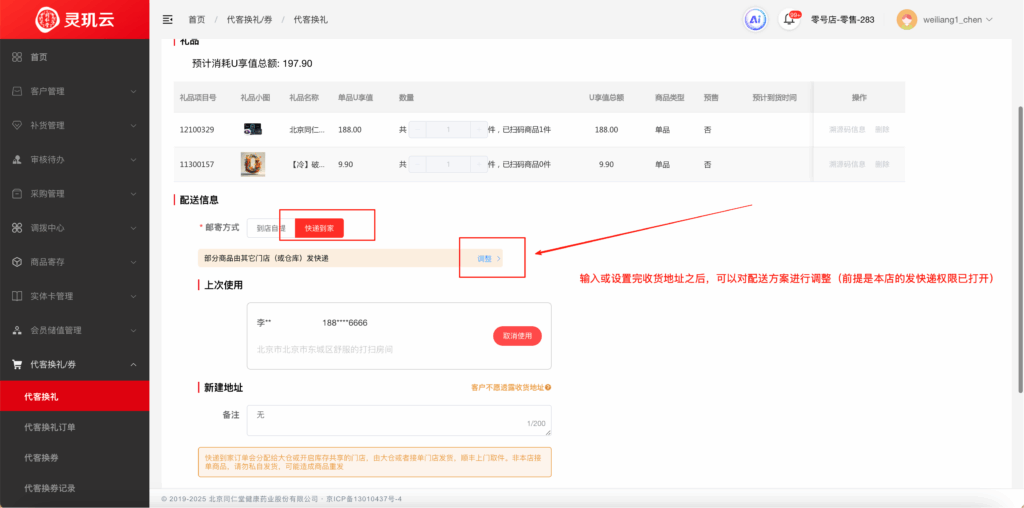Collapse the sidebar with the hamburger icon

167,19
